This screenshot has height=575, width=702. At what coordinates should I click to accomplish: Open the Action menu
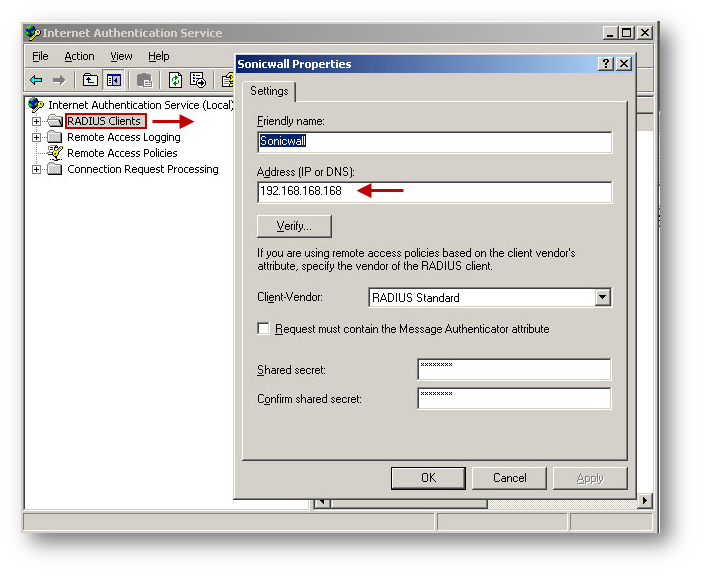79,57
